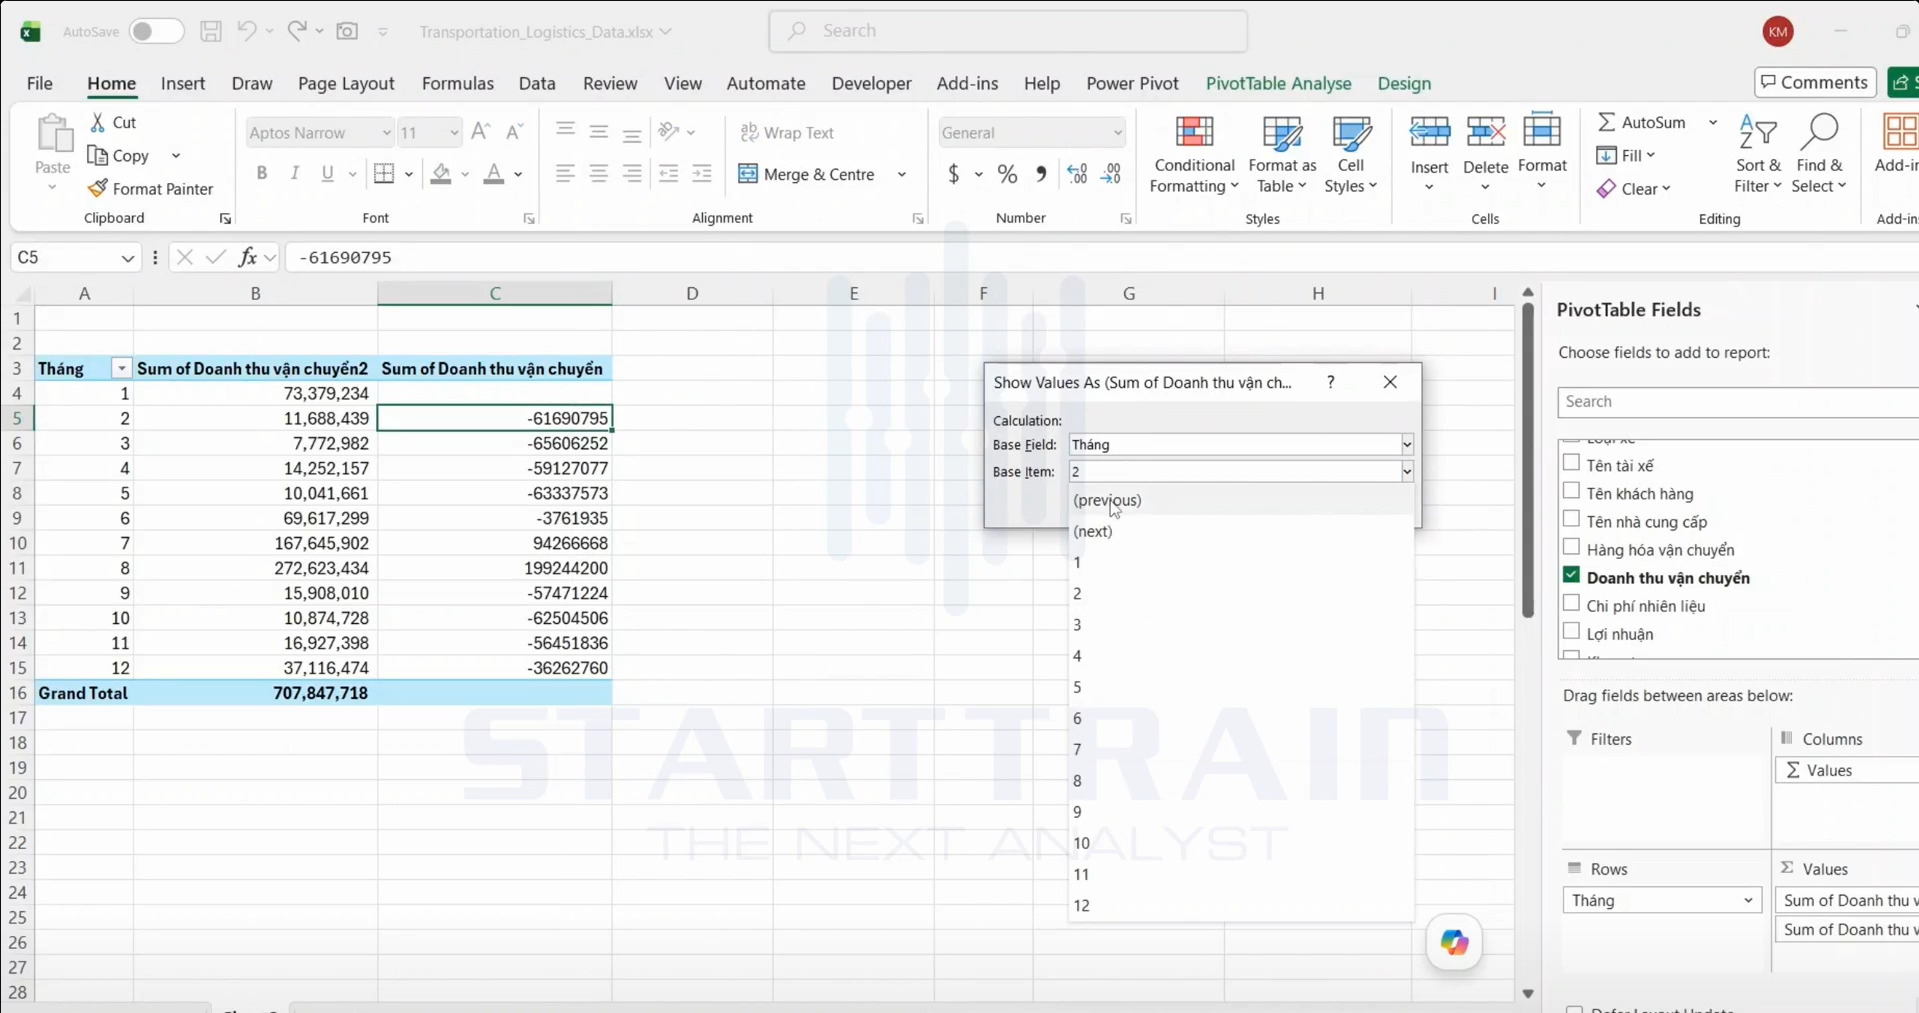This screenshot has width=1919, height=1013.
Task: Open the Base Item dropdown arrow
Action: click(1406, 471)
